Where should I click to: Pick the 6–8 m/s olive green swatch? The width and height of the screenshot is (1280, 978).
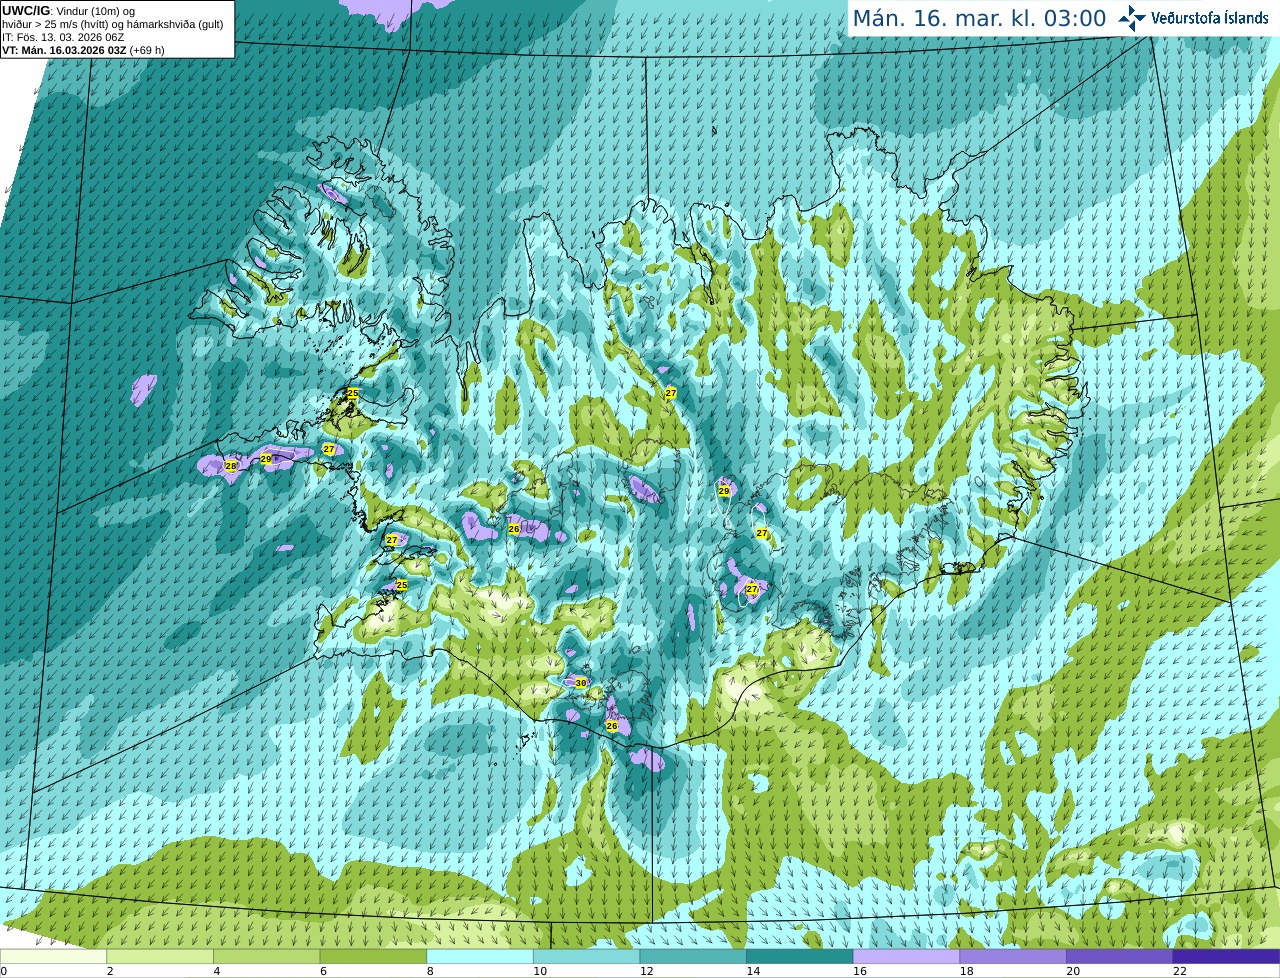pos(373,956)
